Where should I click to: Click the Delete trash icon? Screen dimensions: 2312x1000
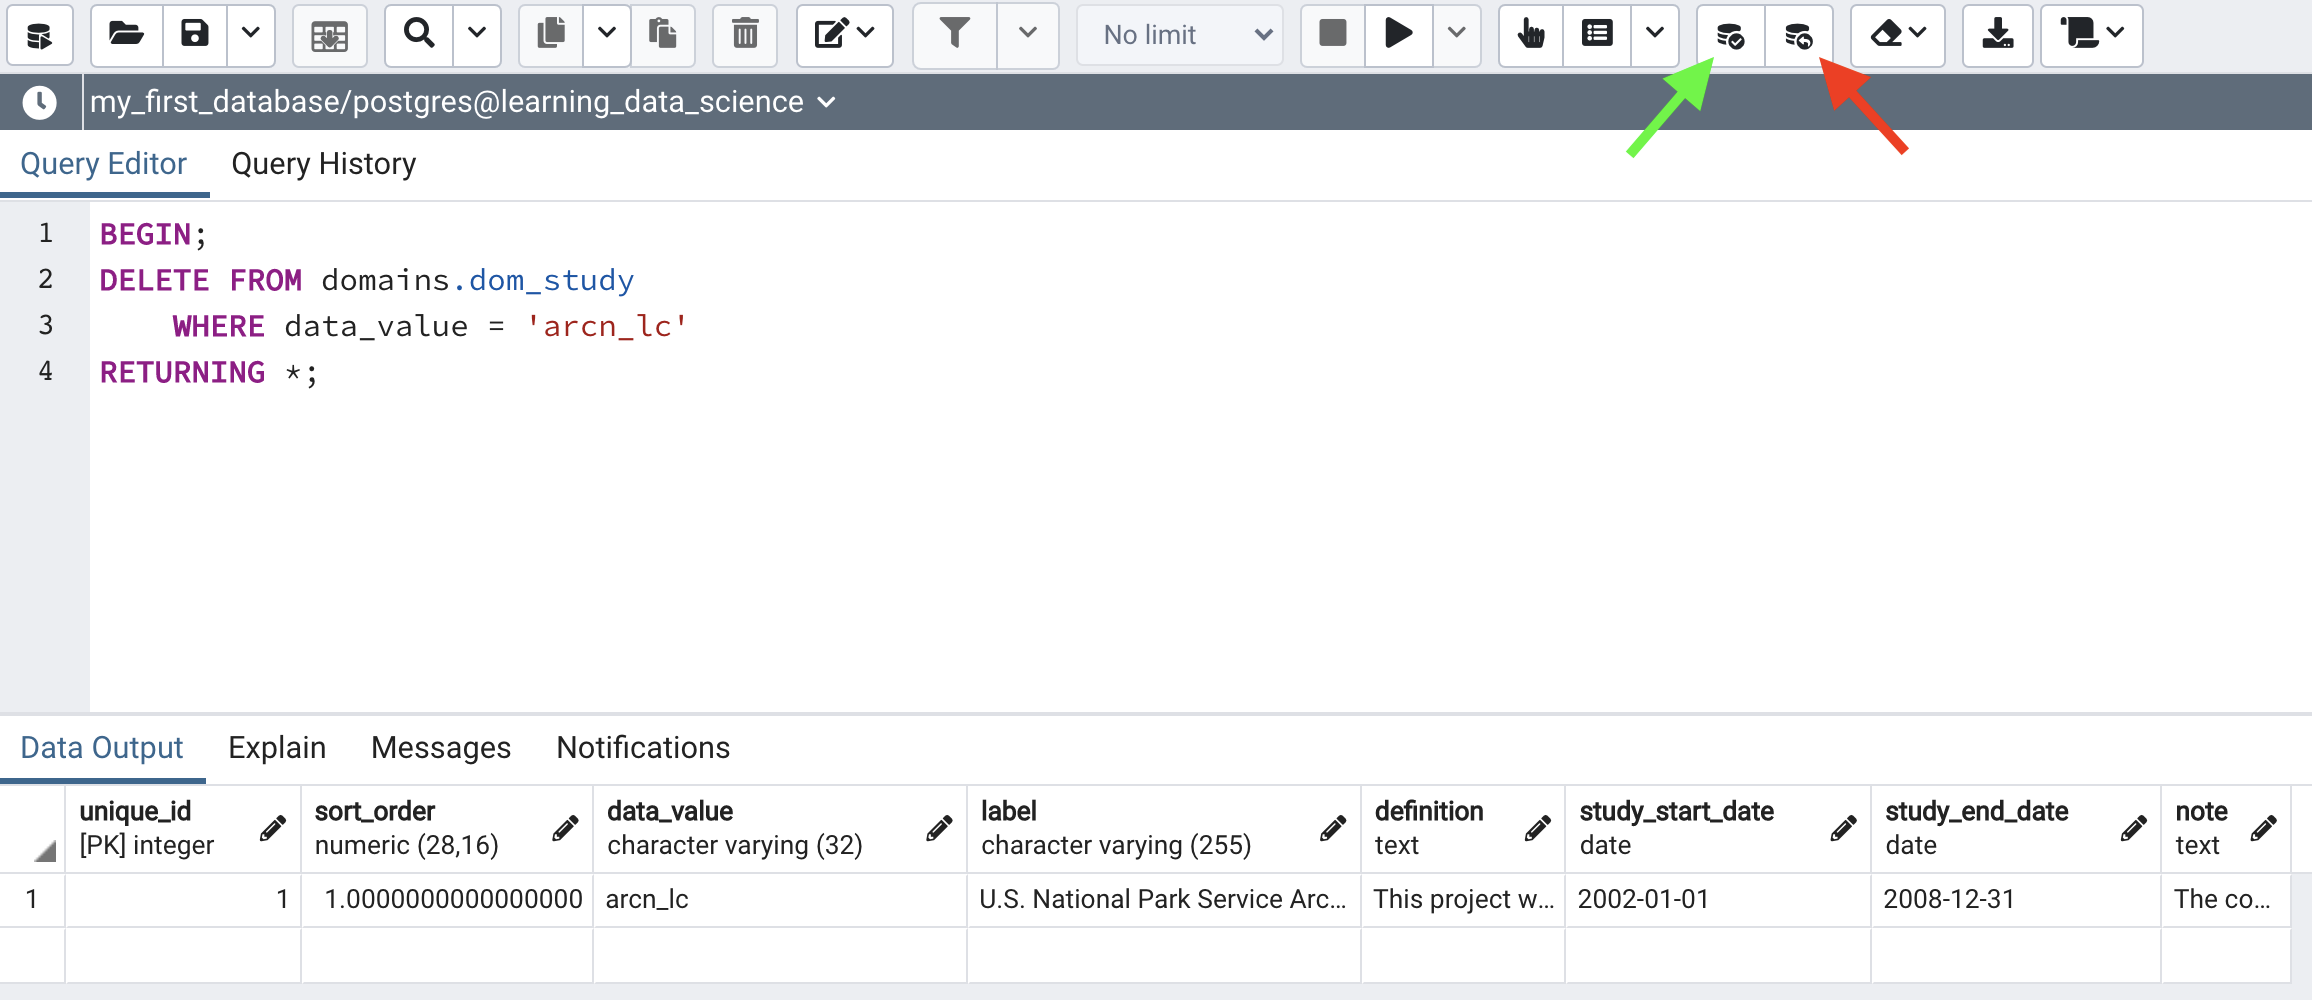coord(745,35)
